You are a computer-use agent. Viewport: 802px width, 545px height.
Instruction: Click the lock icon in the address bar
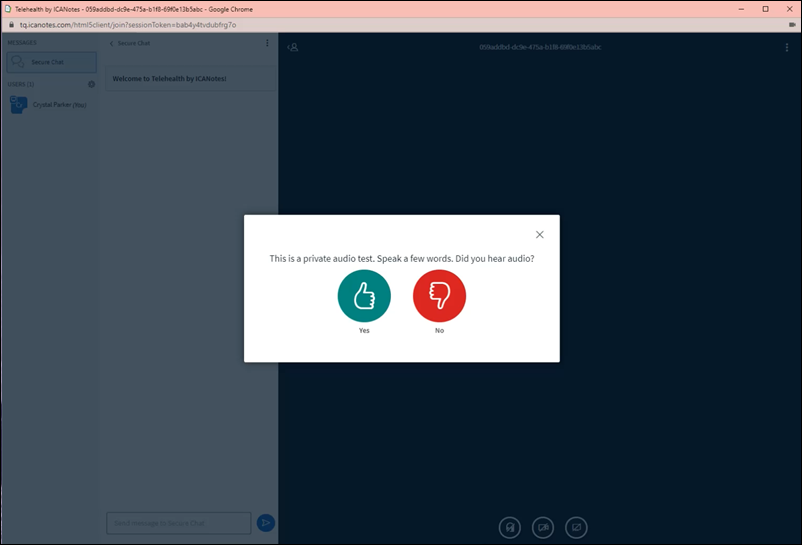(11, 25)
